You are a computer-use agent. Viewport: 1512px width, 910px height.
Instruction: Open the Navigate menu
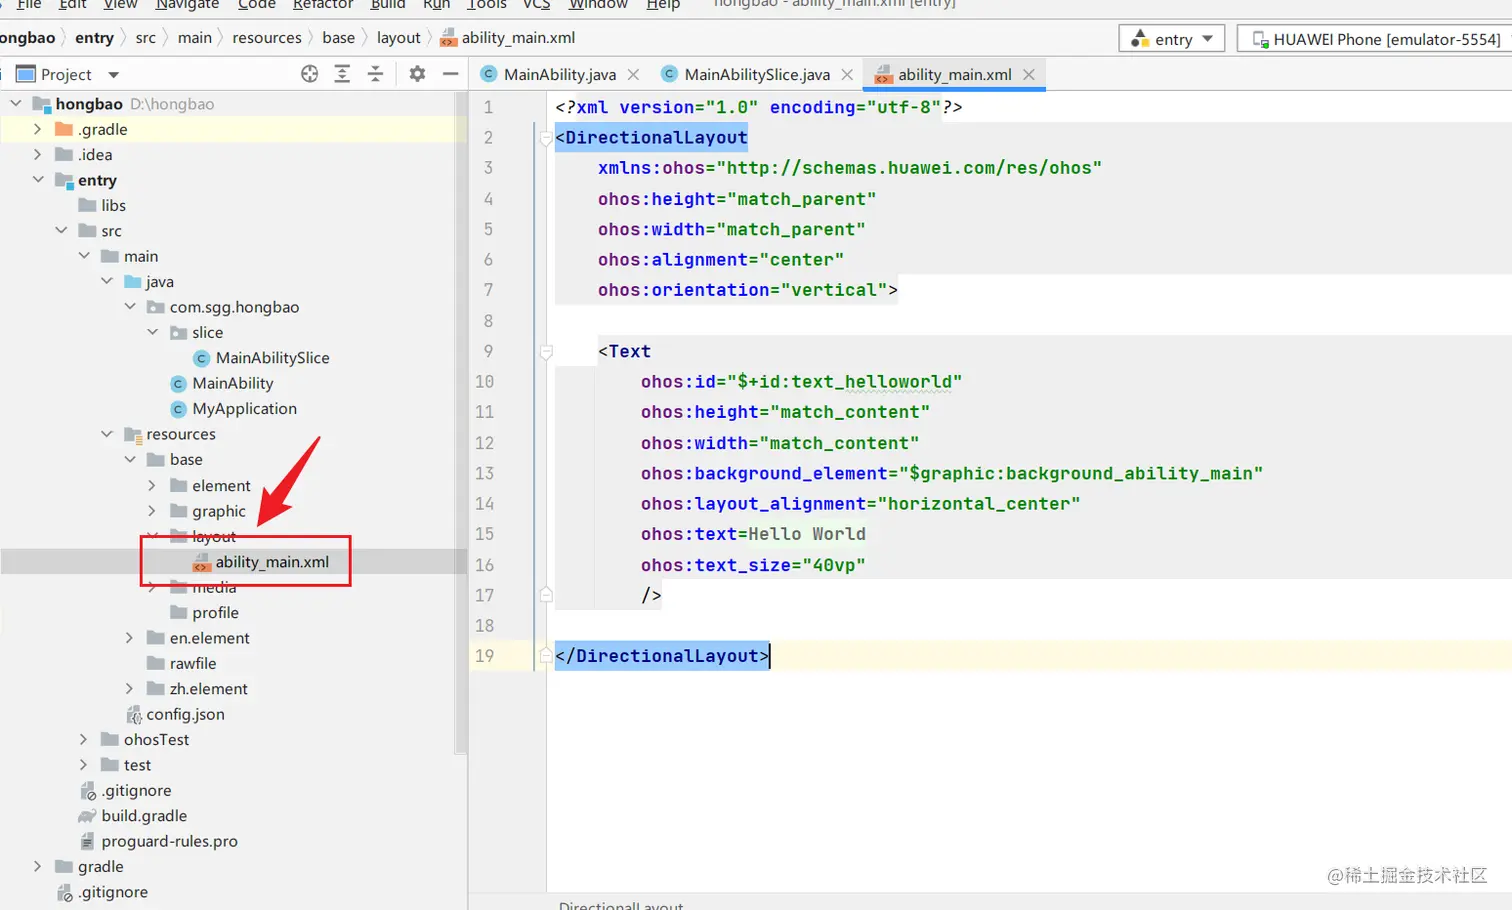pyautogui.click(x=187, y=5)
